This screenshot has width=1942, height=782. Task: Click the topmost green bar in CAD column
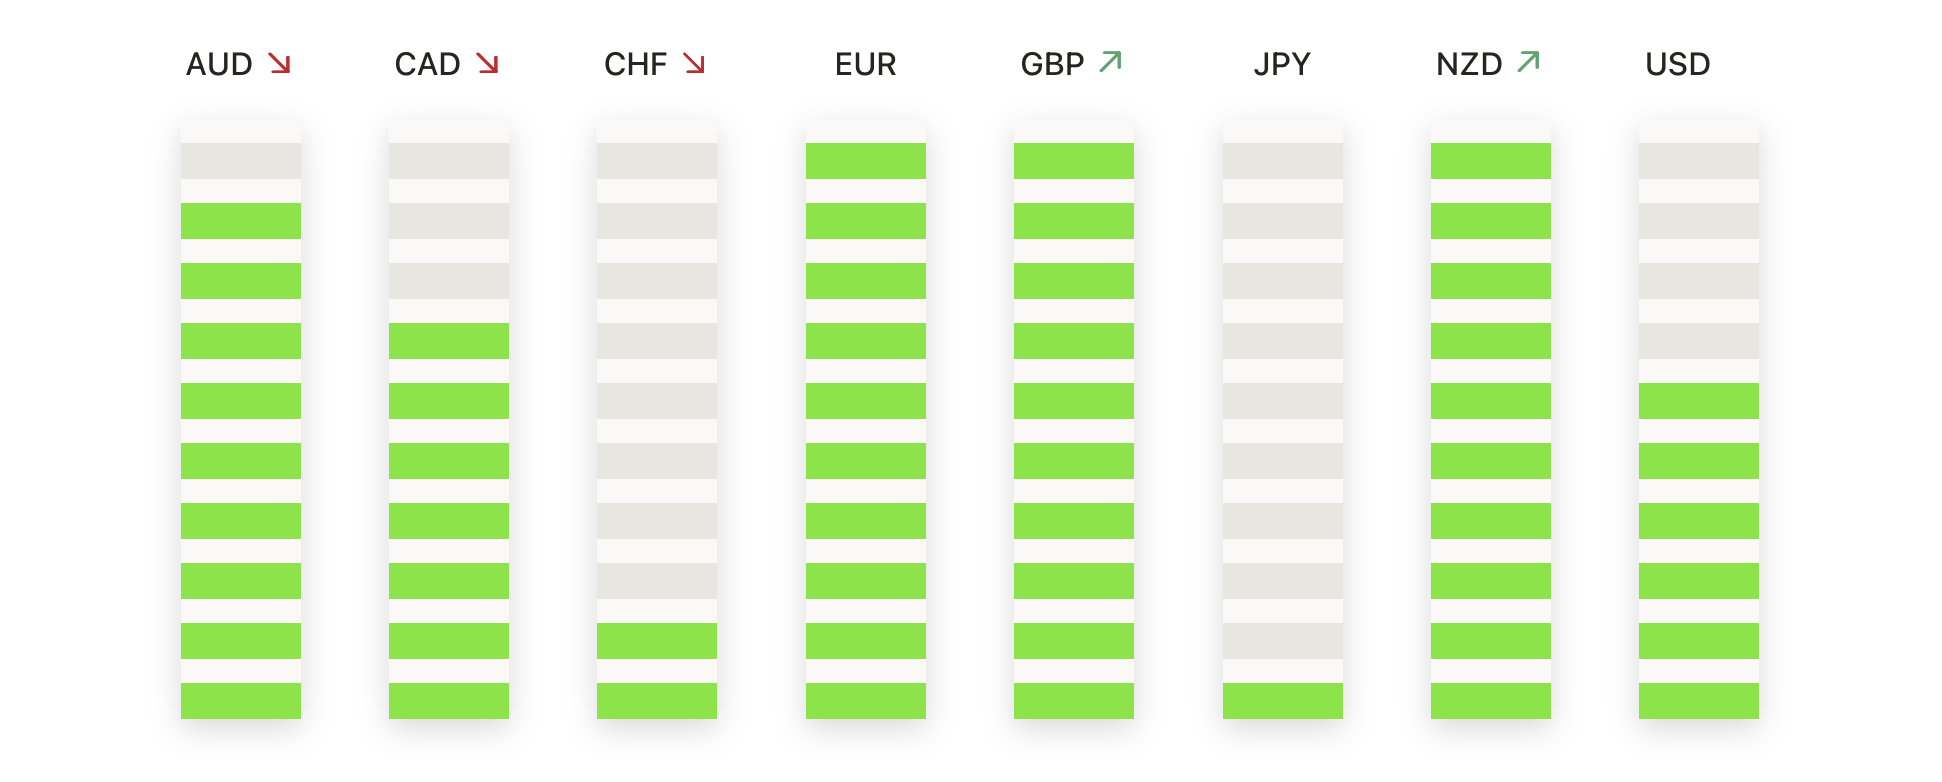click(x=449, y=341)
